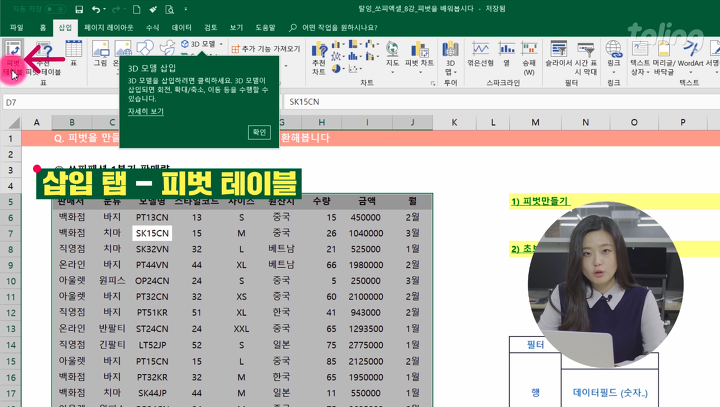
Task: Expand the arrow next to 3D 모델
Action: (x=221, y=44)
